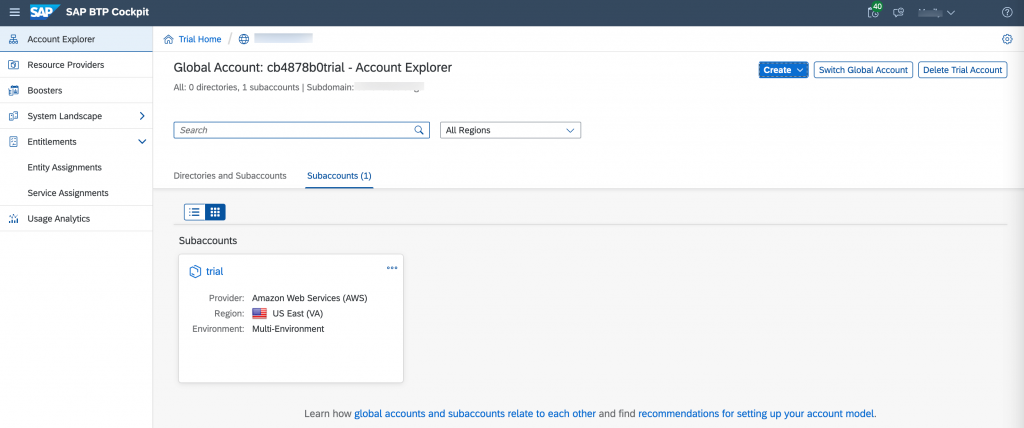Click the System Landscape sidebar icon
1024x428 pixels.
pyautogui.click(x=13, y=116)
